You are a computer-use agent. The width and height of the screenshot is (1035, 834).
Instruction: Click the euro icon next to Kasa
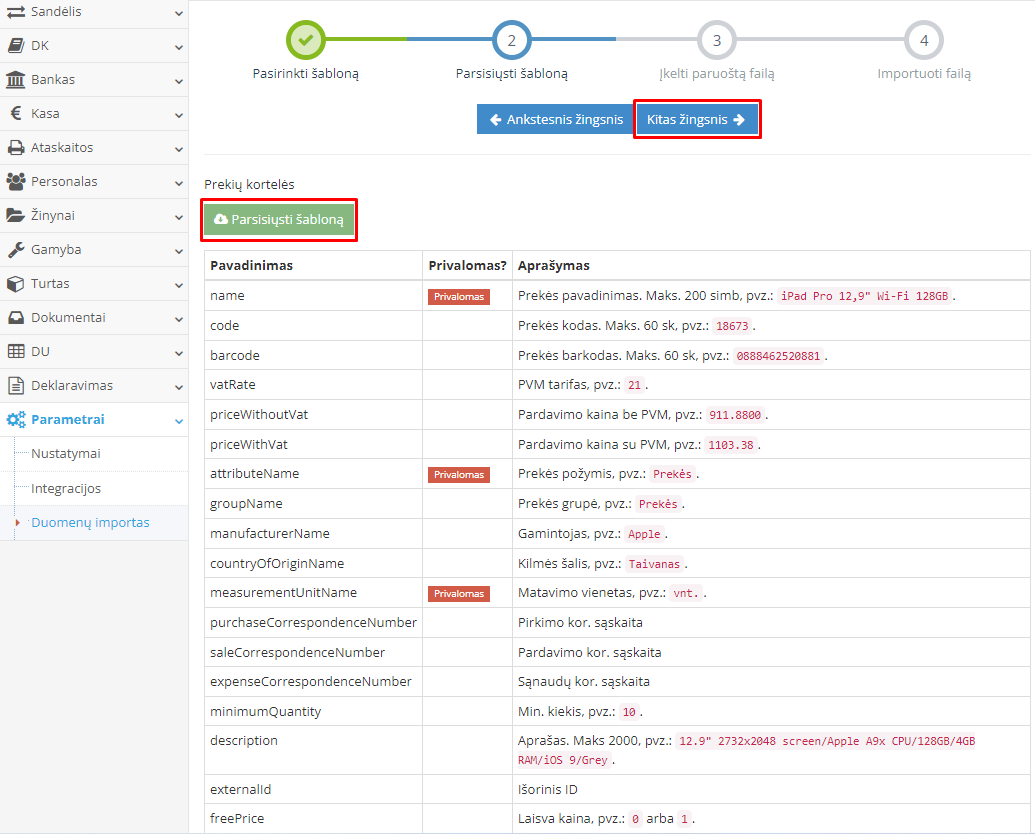[16, 114]
